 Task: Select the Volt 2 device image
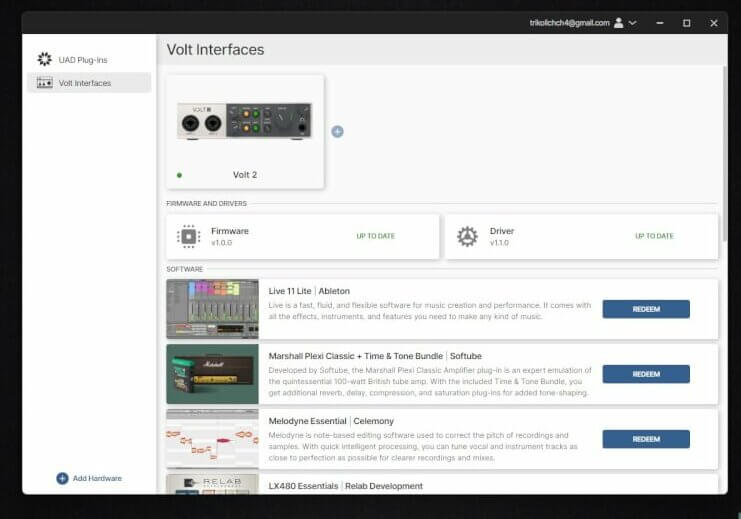click(244, 121)
